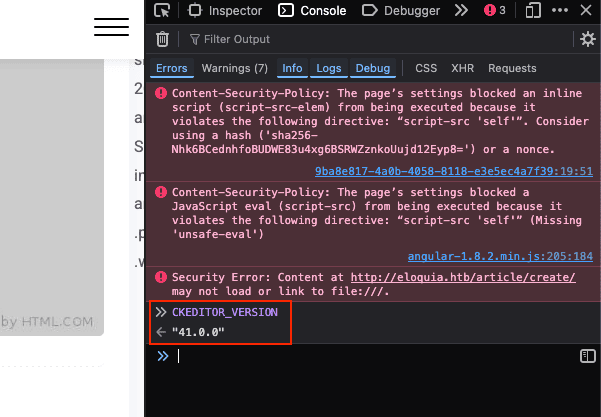The image size is (601, 417).
Task: Click the Inspector tab icon
Action: pos(195,10)
